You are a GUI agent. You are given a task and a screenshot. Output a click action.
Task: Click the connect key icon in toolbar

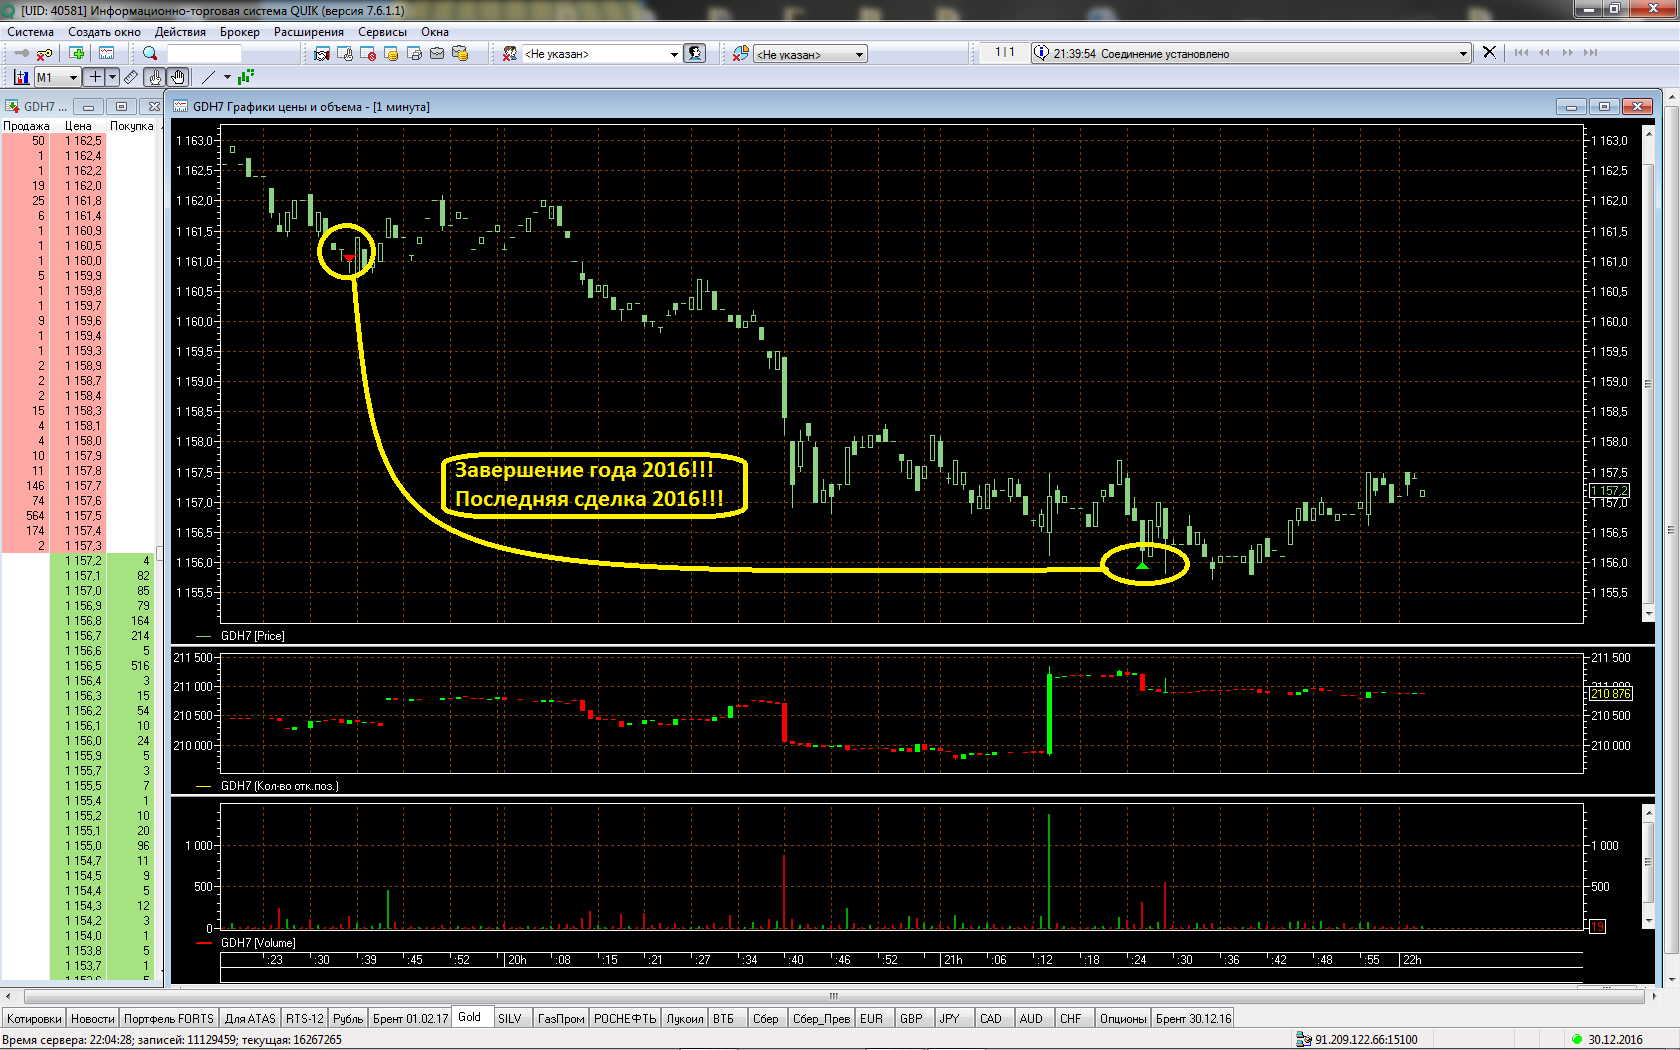pyautogui.click(x=21, y=53)
